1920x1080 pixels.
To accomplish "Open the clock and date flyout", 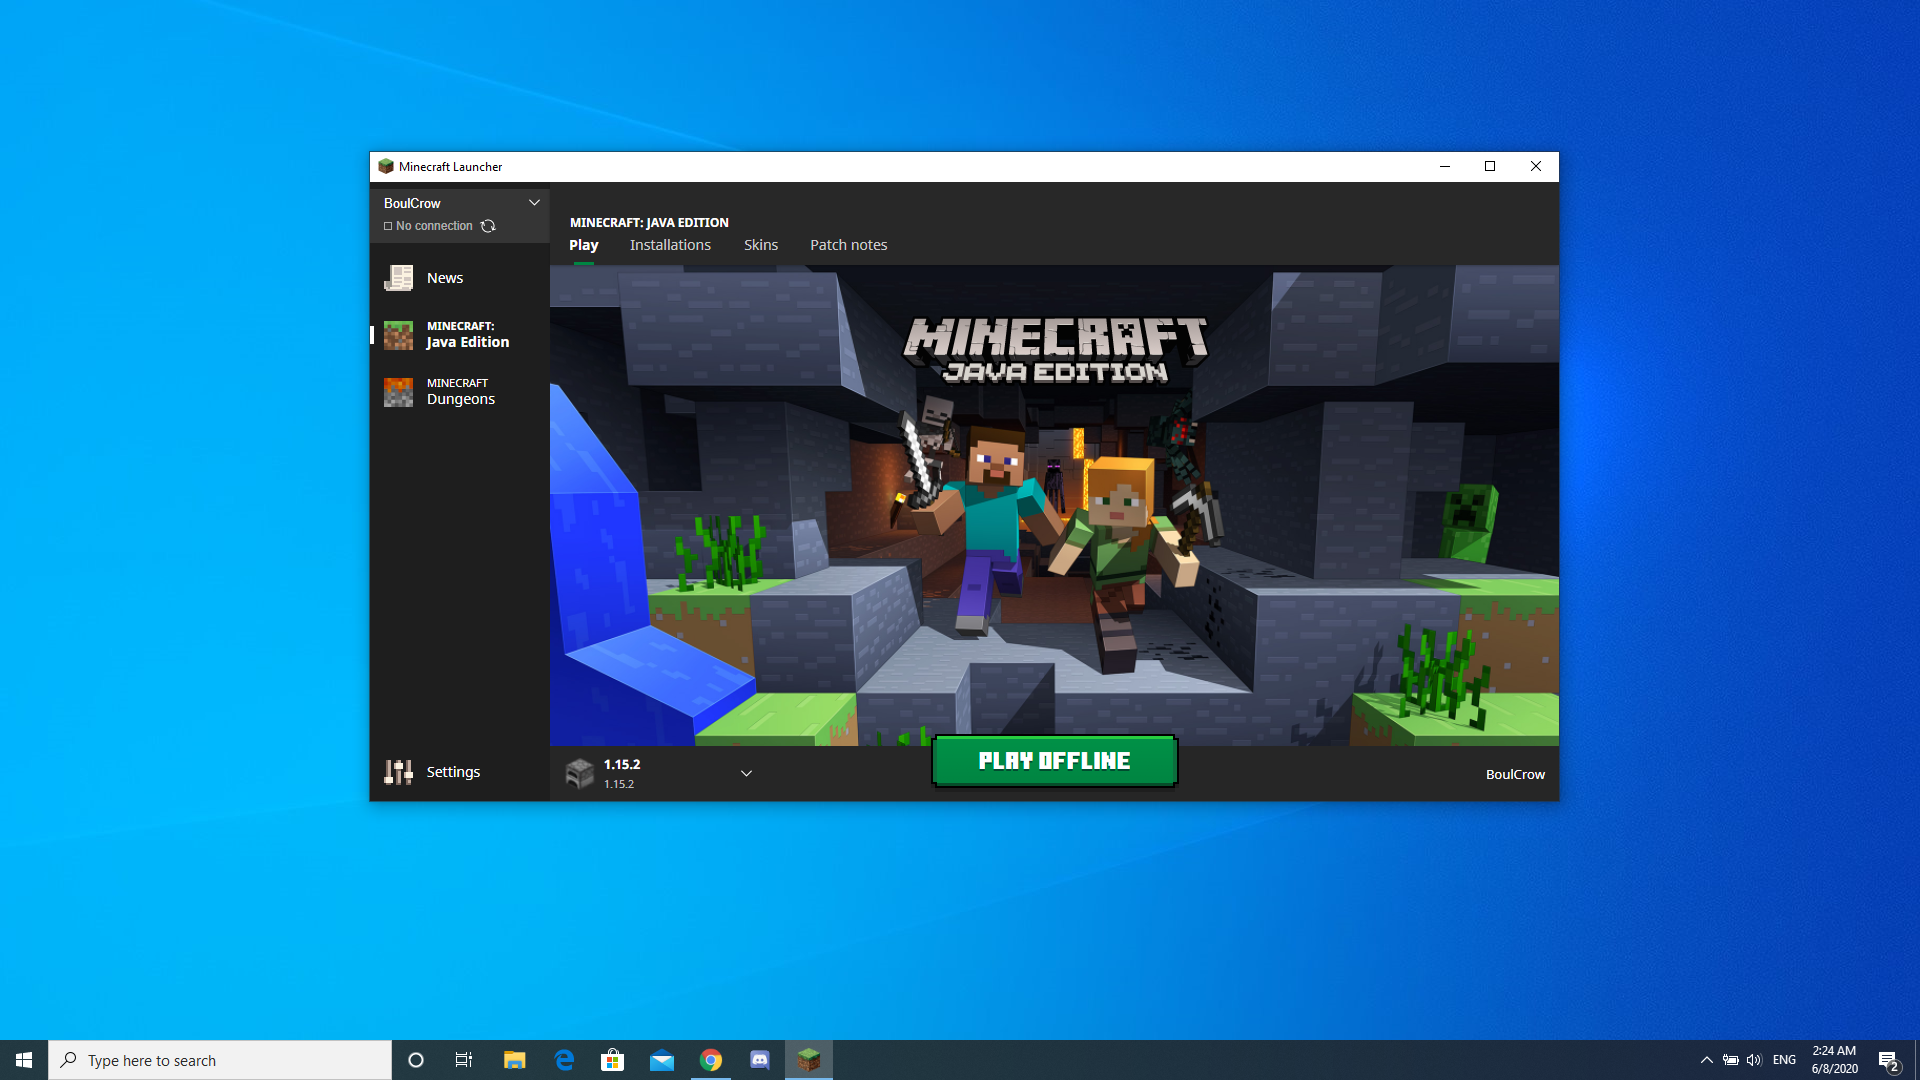I will pyautogui.click(x=1835, y=1060).
